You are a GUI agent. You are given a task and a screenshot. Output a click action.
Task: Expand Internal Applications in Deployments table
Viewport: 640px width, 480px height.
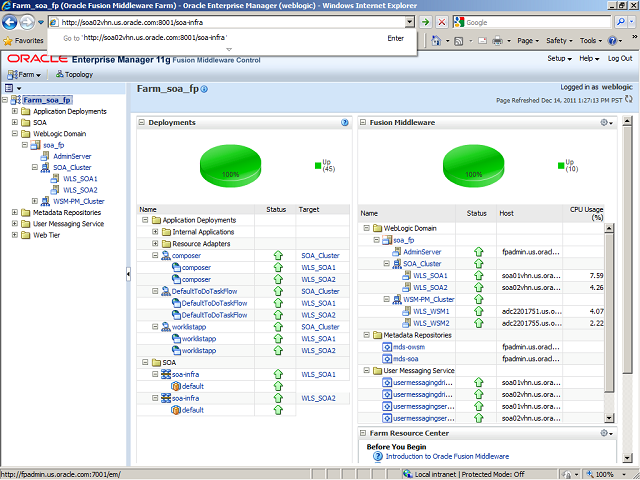click(x=155, y=231)
